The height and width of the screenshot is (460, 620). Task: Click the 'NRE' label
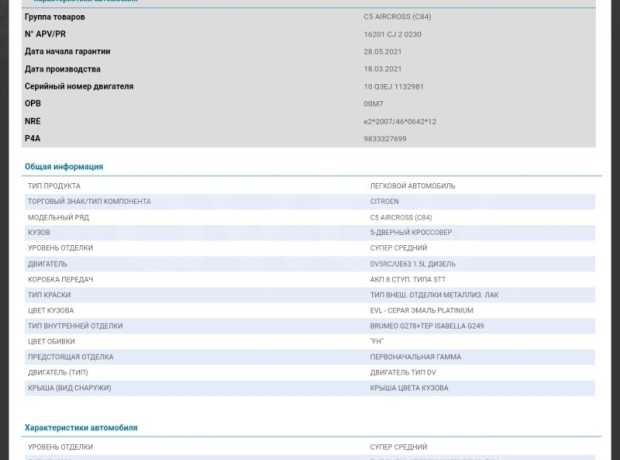[x=32, y=121]
